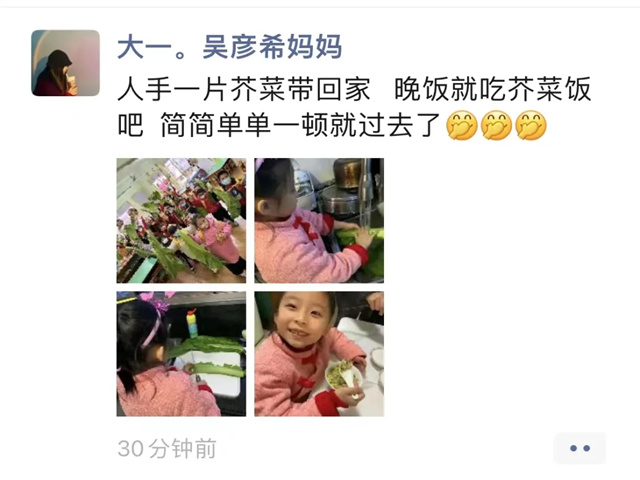This screenshot has height=480, width=640.
Task: Click the 大一。 prefix in the poster name
Action: [x=152, y=47]
